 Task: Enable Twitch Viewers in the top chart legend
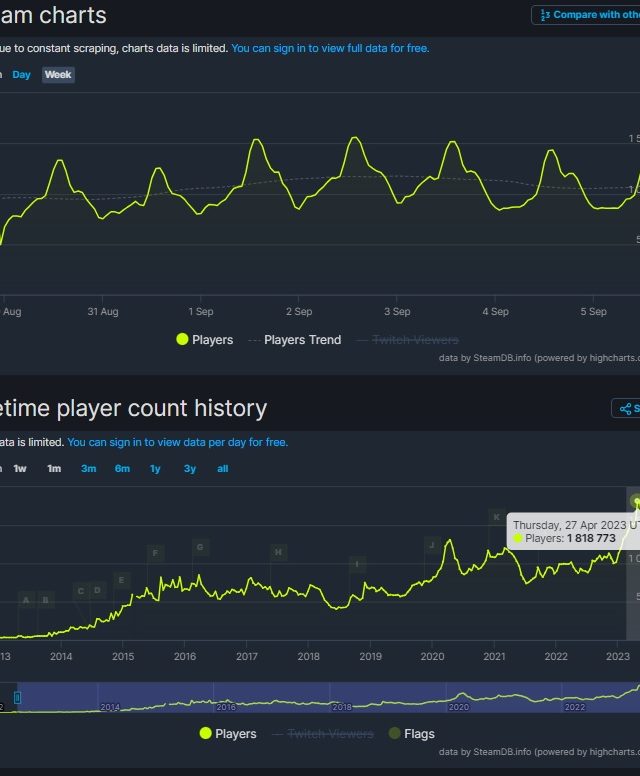coord(415,340)
